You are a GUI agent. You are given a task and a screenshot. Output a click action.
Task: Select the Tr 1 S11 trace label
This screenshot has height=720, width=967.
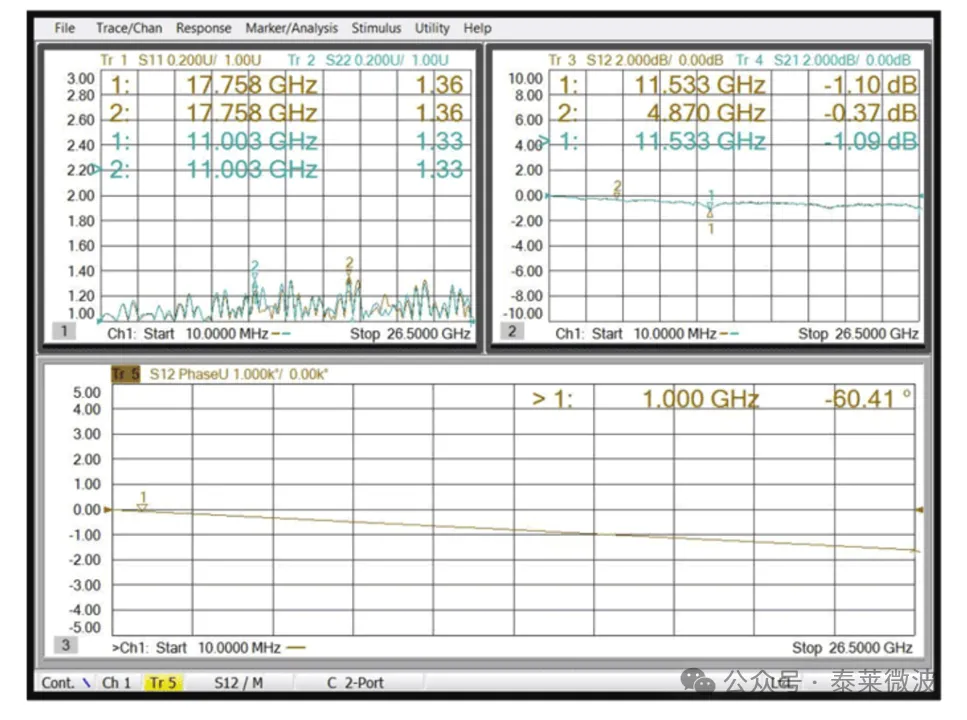146,60
